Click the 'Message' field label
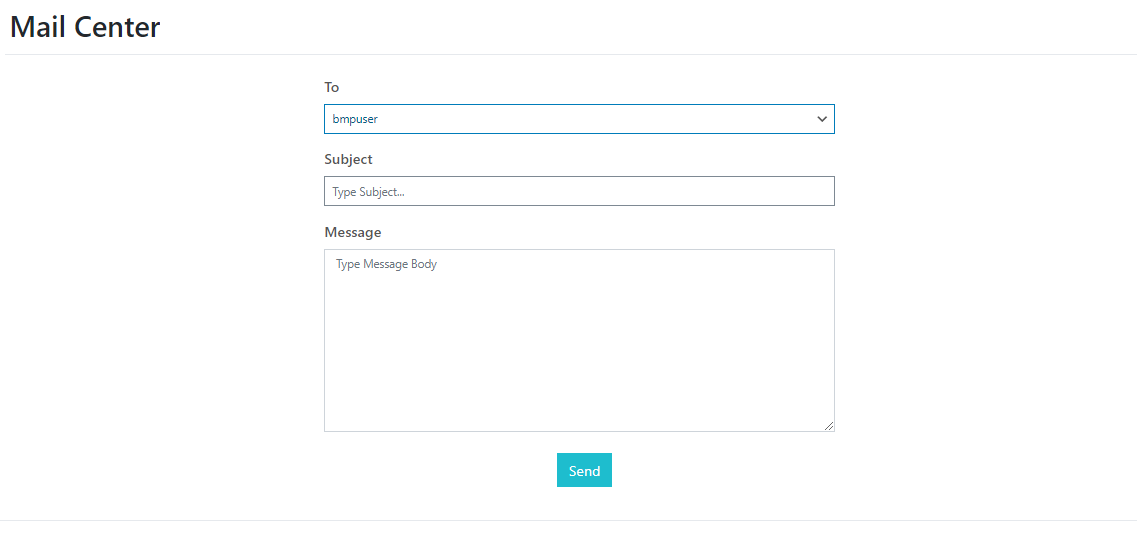The height and width of the screenshot is (538, 1137). click(353, 232)
